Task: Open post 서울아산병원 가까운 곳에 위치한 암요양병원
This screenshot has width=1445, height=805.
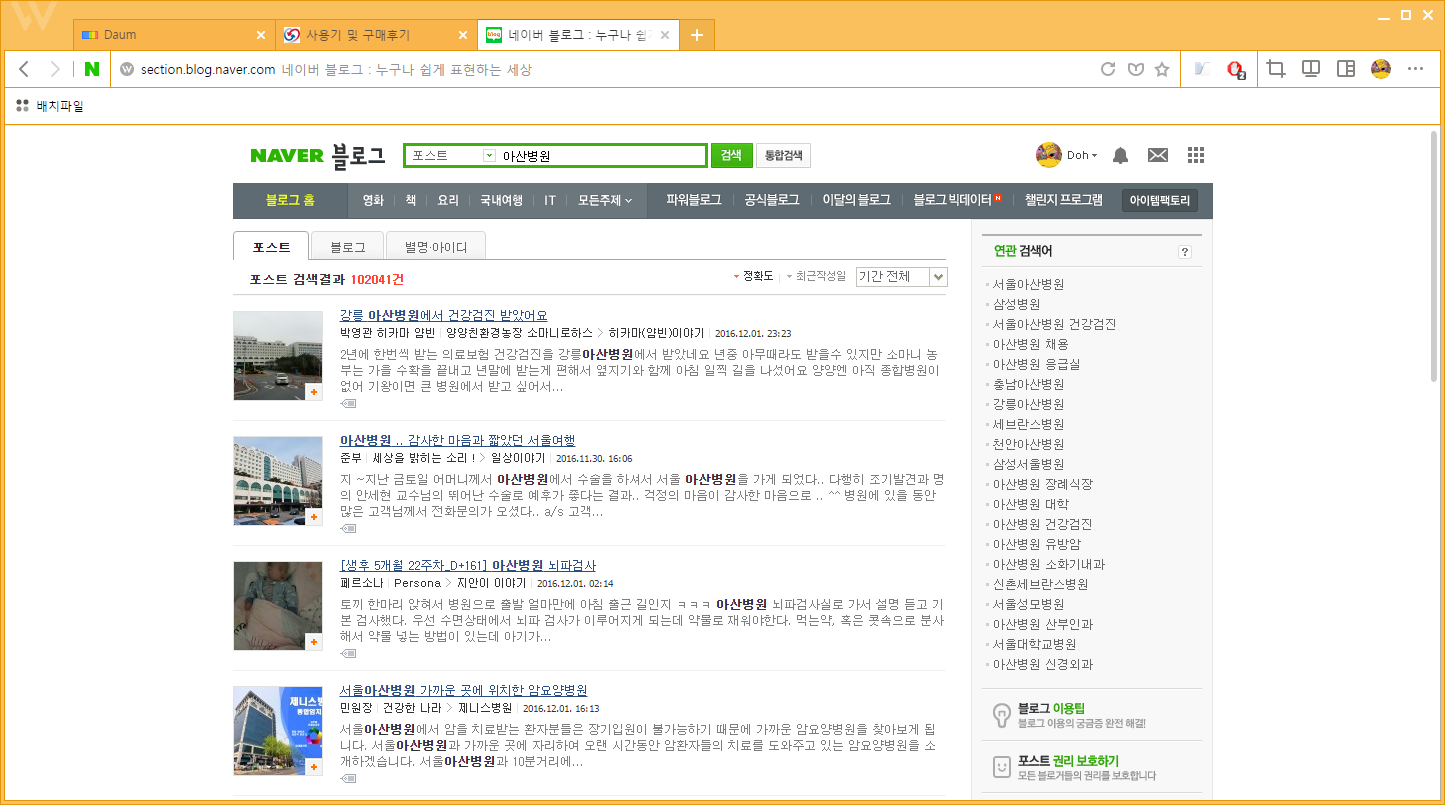Action: [463, 690]
